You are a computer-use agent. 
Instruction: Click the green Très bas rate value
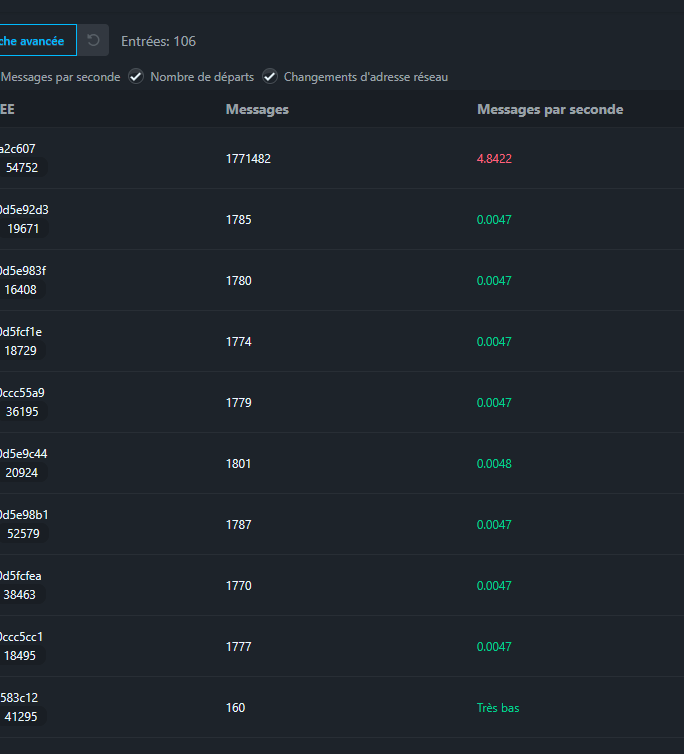coord(498,708)
